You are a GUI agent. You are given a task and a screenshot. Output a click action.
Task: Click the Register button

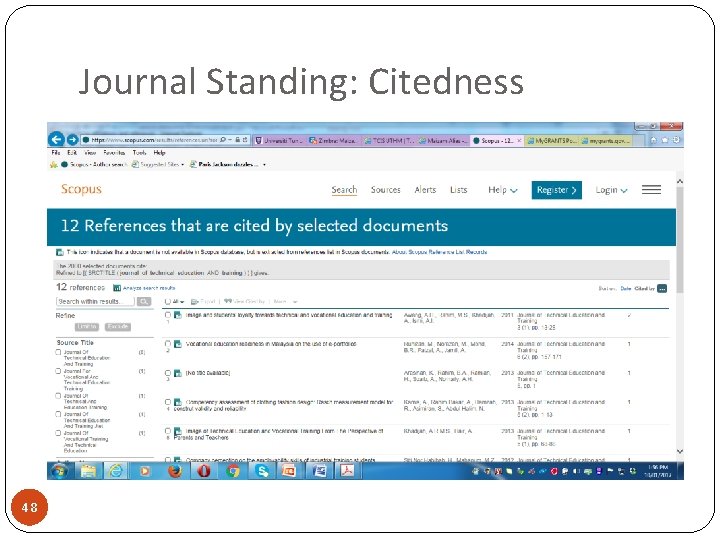[x=557, y=190]
